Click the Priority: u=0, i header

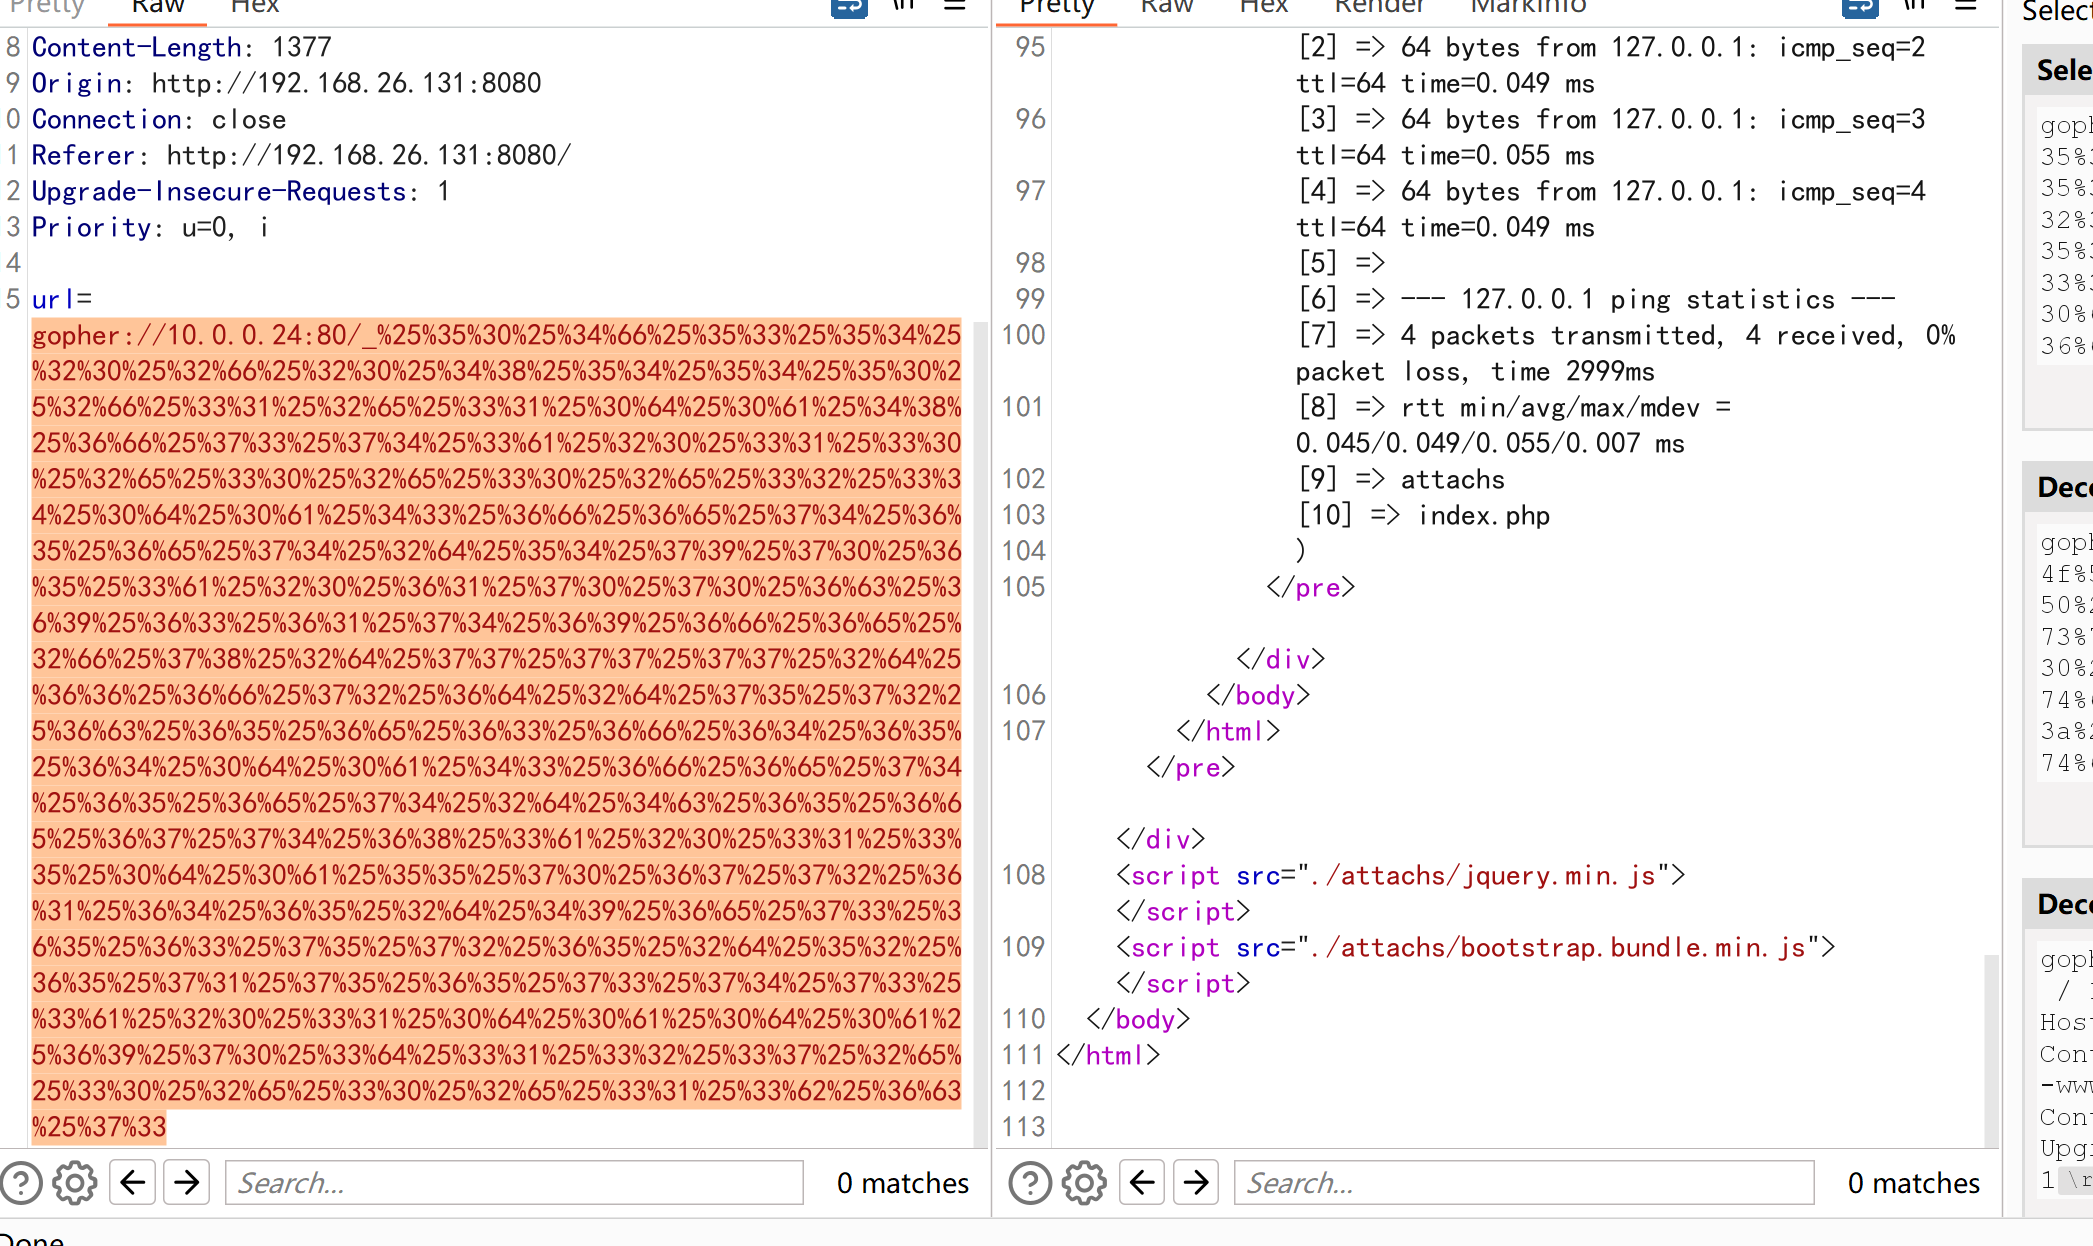(150, 227)
